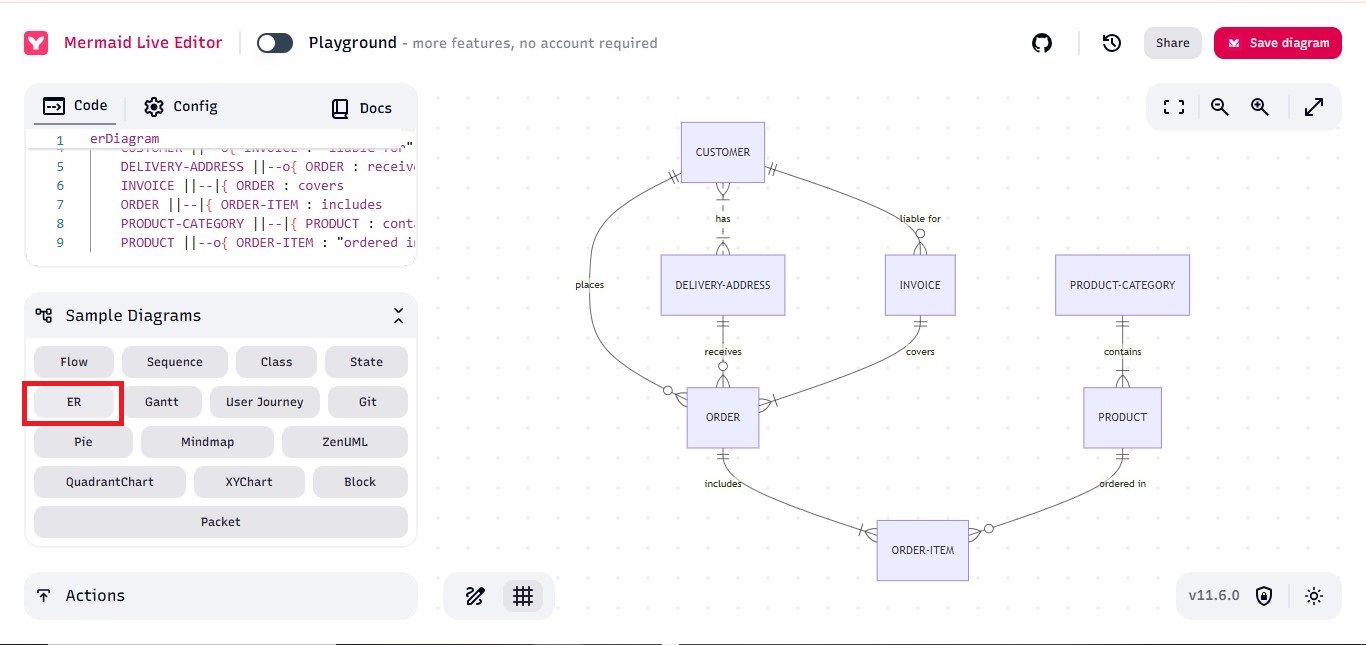The image size is (1366, 645).
Task: Load the User Journey sample diagram
Action: pos(265,402)
